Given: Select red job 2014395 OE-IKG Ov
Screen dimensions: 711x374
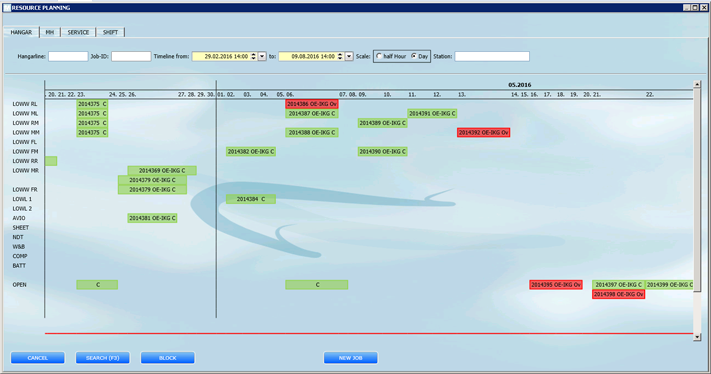Looking at the screenshot, I should [x=556, y=285].
